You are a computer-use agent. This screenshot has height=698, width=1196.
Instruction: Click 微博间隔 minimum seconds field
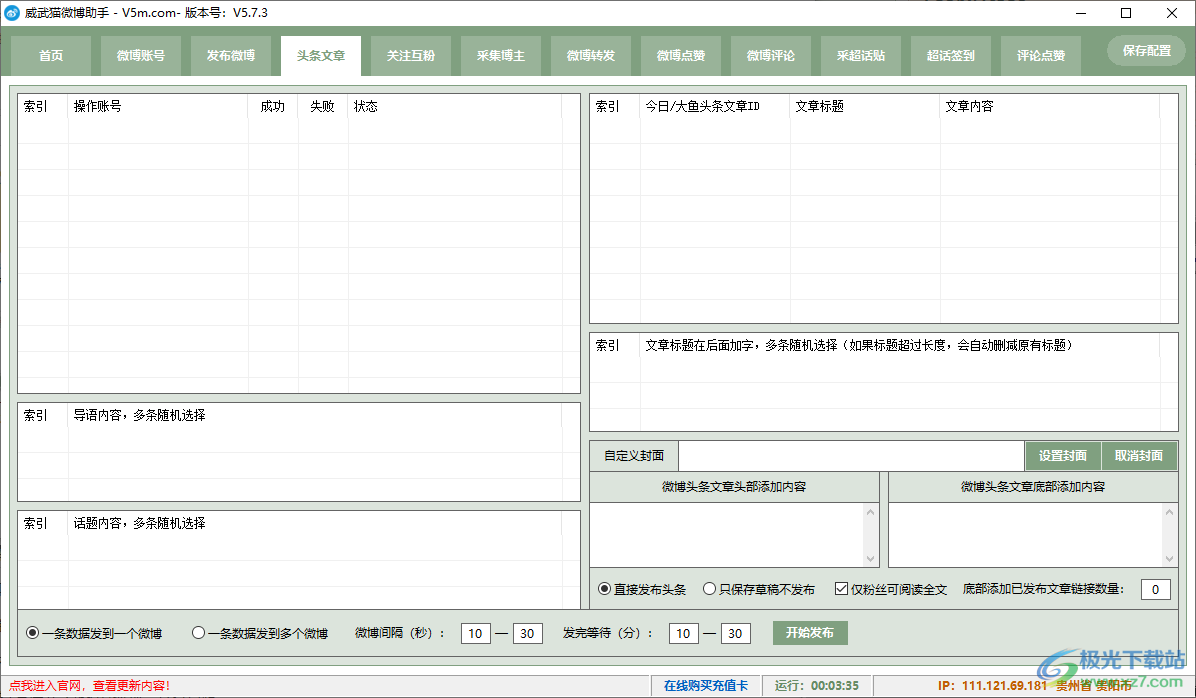[x=475, y=633]
